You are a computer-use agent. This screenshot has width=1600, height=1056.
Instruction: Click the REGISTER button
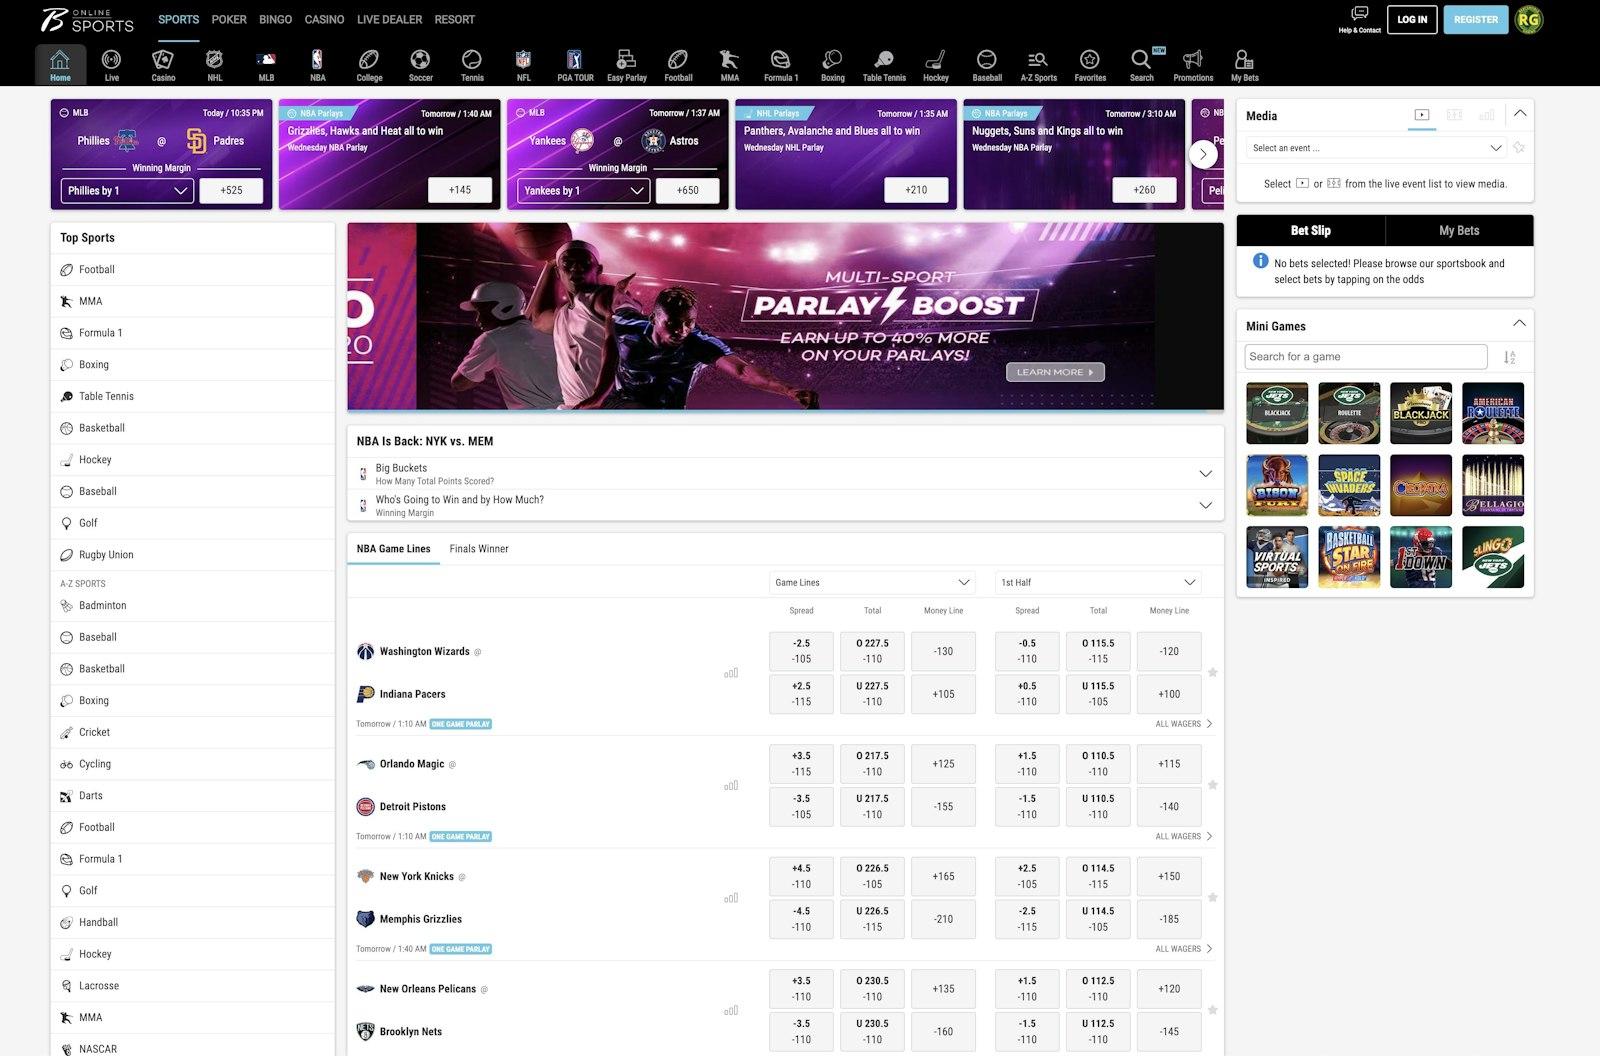point(1475,19)
